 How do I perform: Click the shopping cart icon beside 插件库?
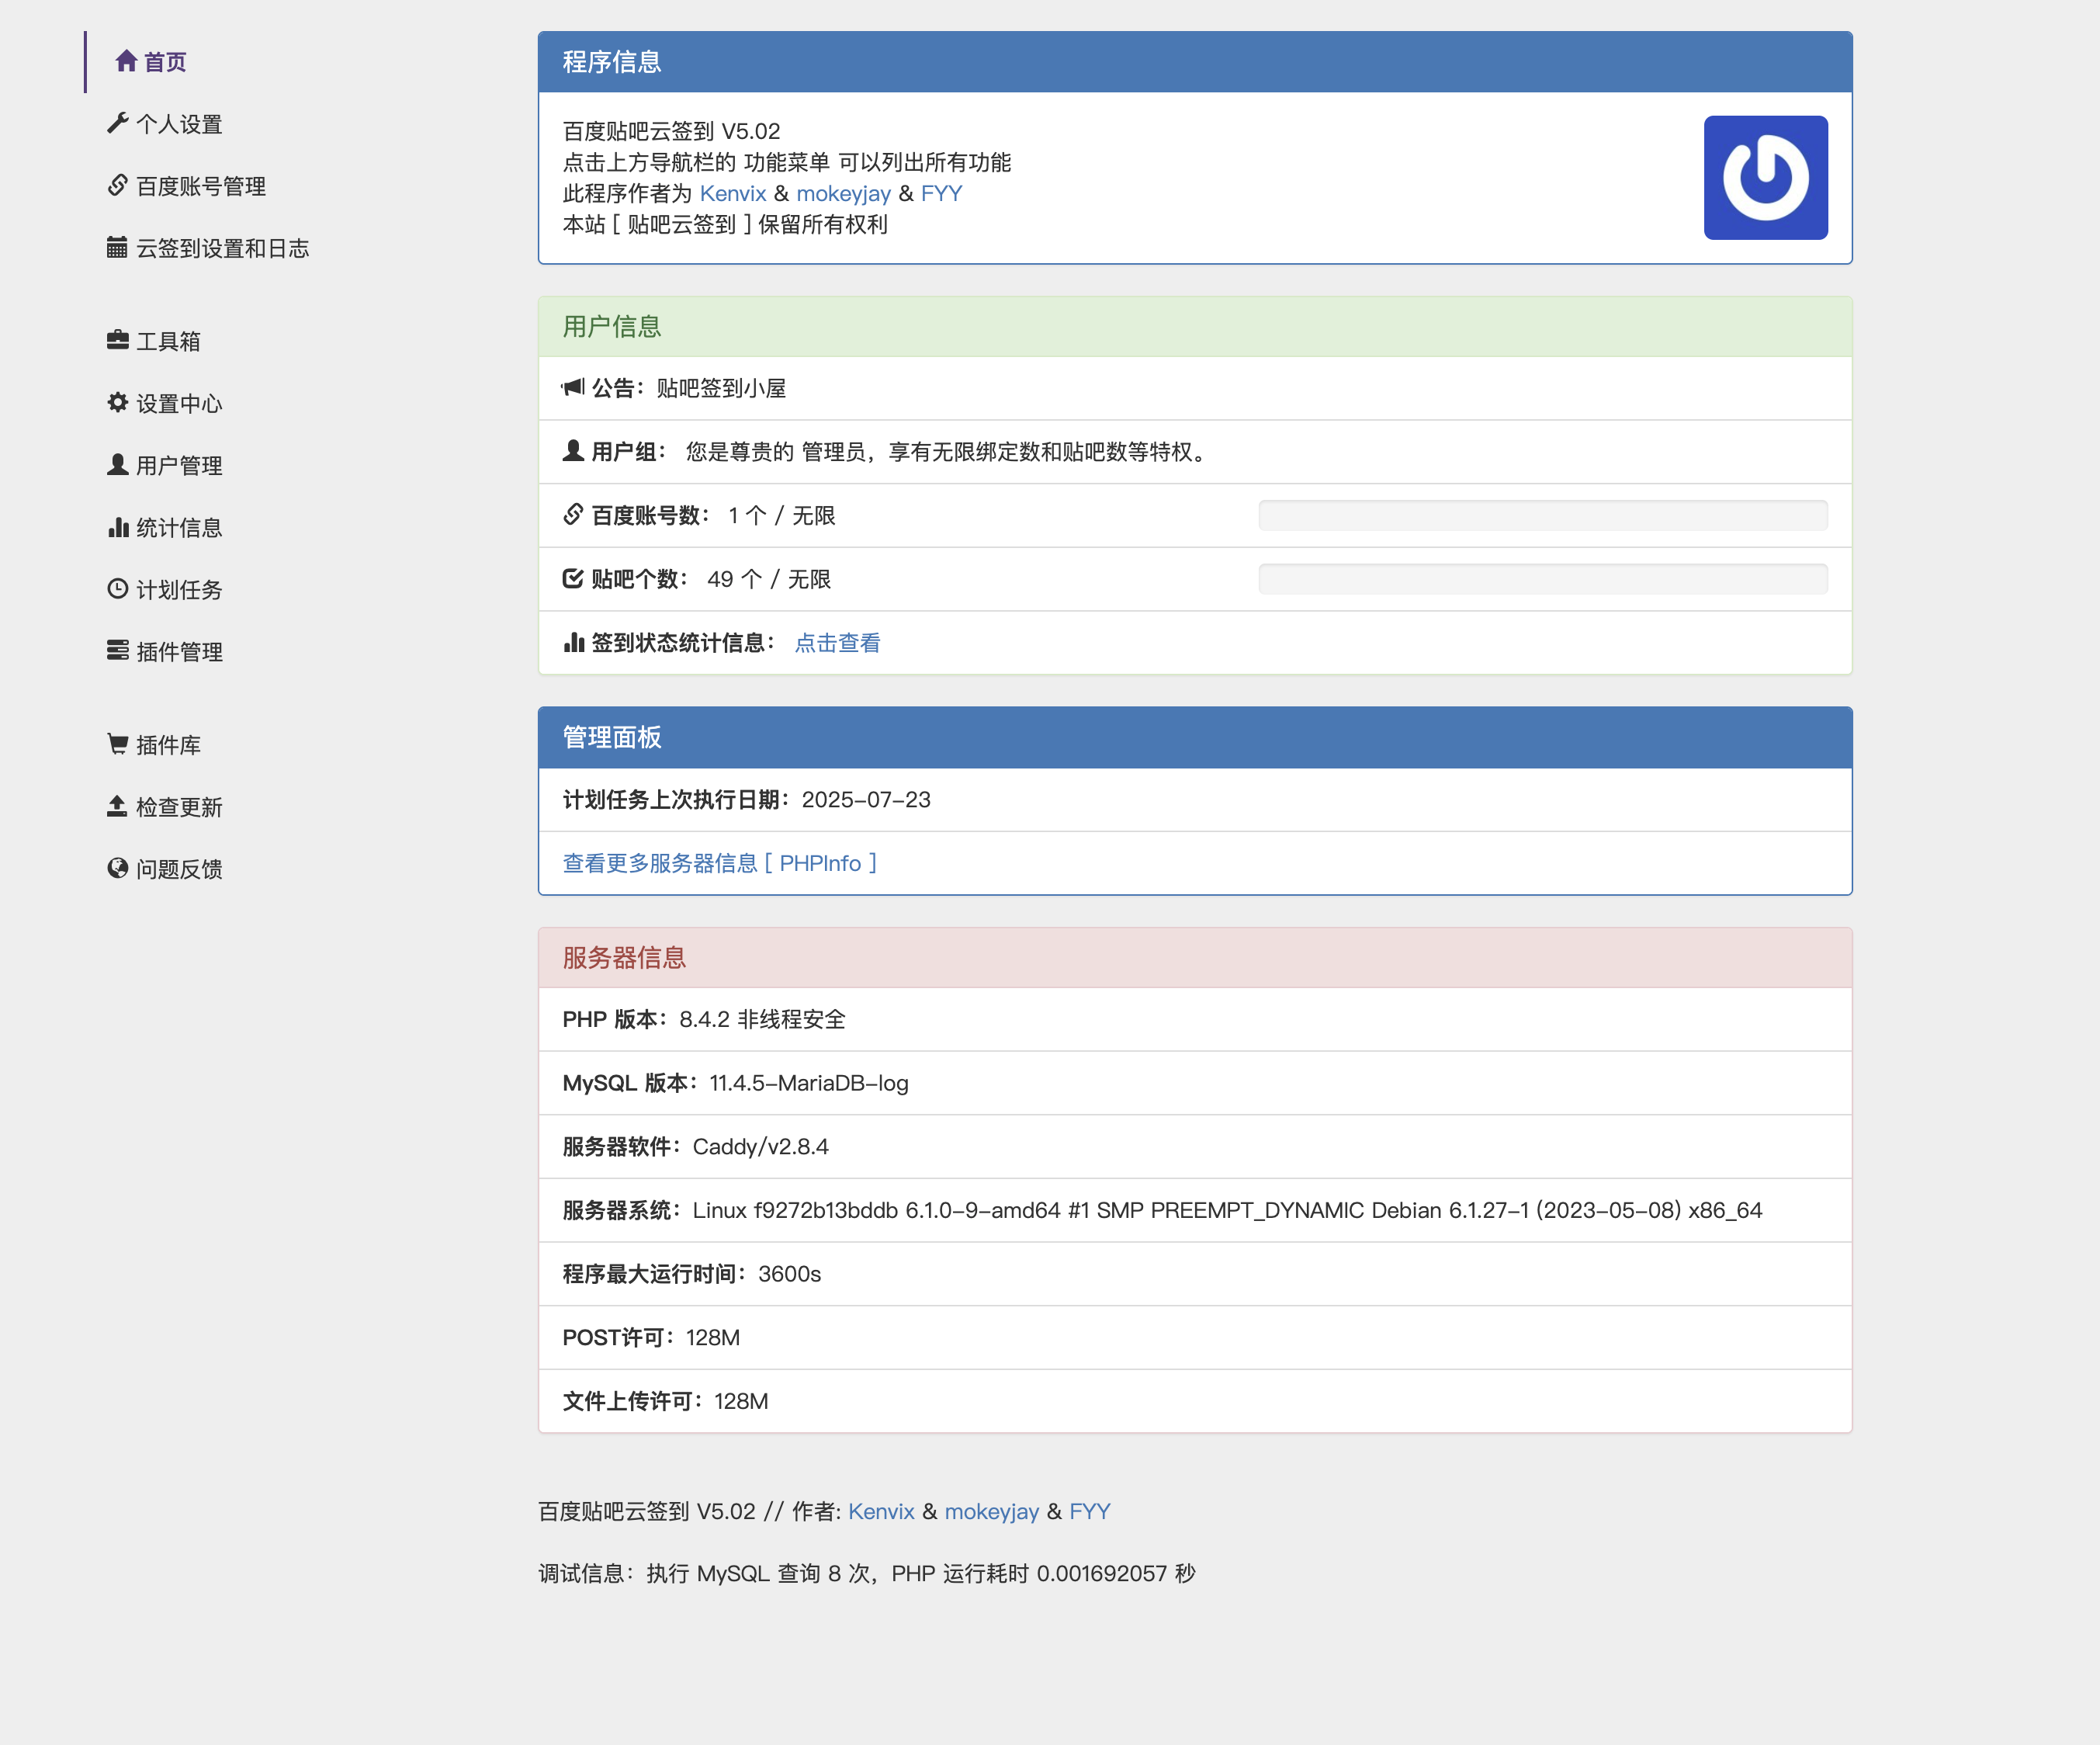pyautogui.click(x=118, y=744)
